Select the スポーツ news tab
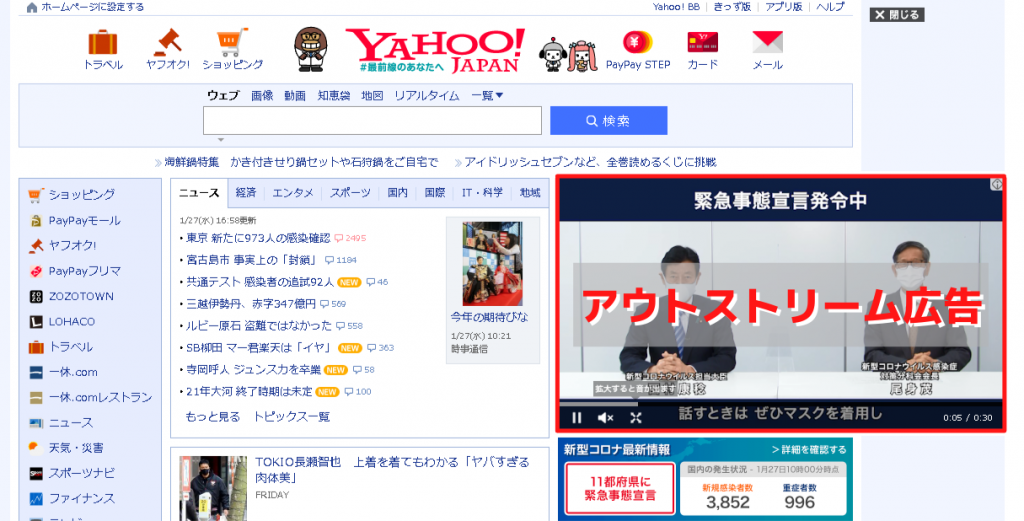1024x521 pixels. pyautogui.click(x=350, y=193)
